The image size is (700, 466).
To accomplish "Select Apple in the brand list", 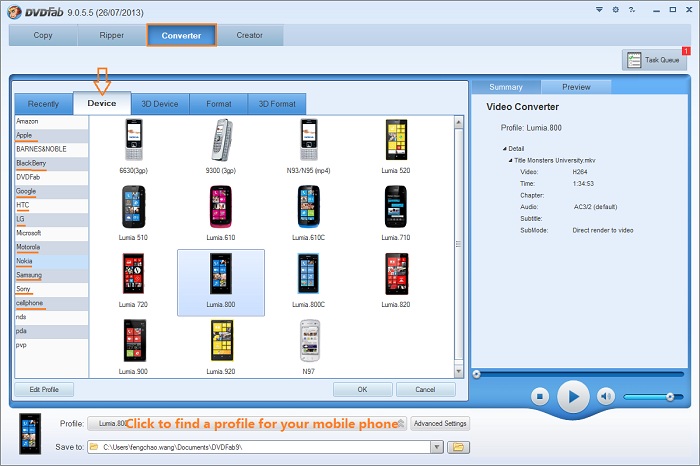I will (51, 135).
